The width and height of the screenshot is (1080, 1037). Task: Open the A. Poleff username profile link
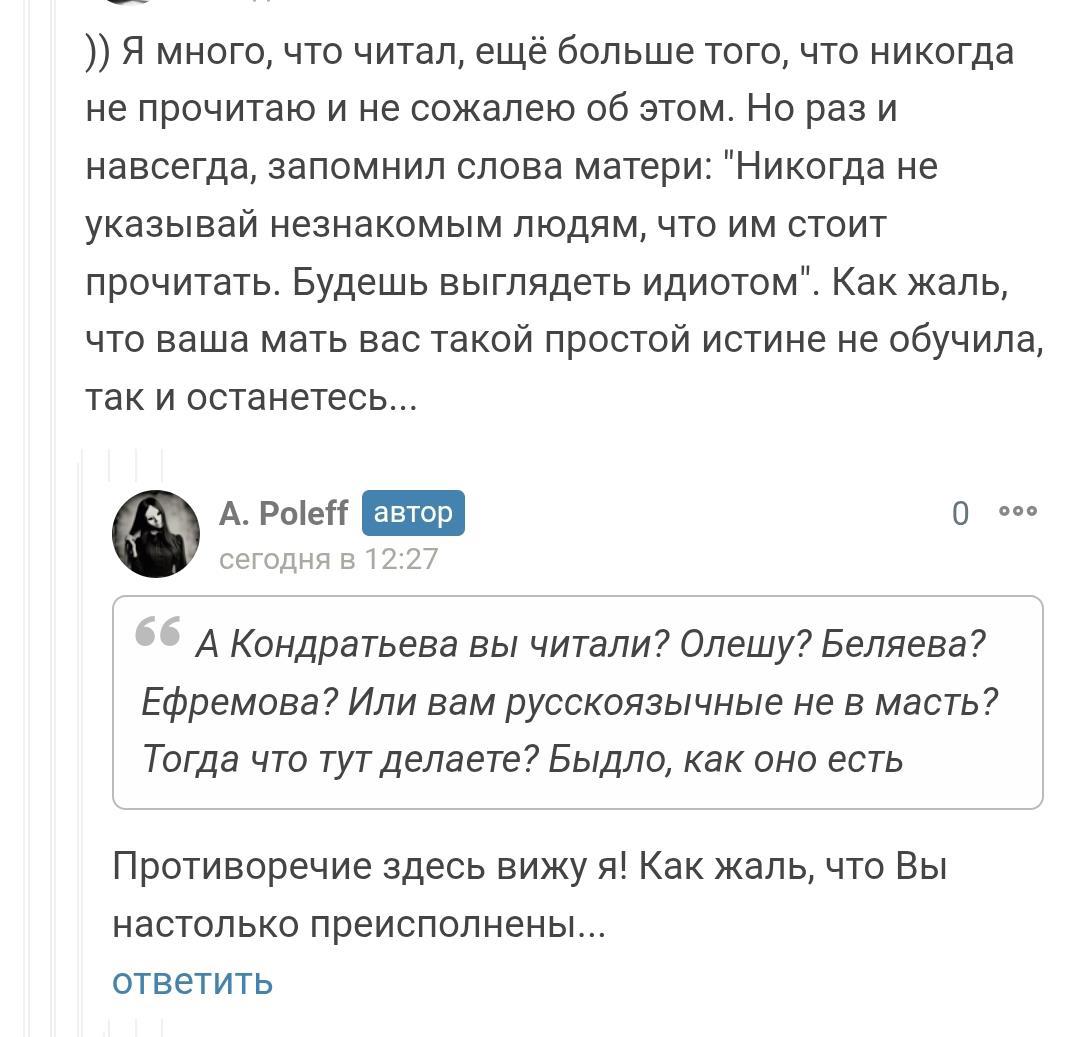[283, 513]
